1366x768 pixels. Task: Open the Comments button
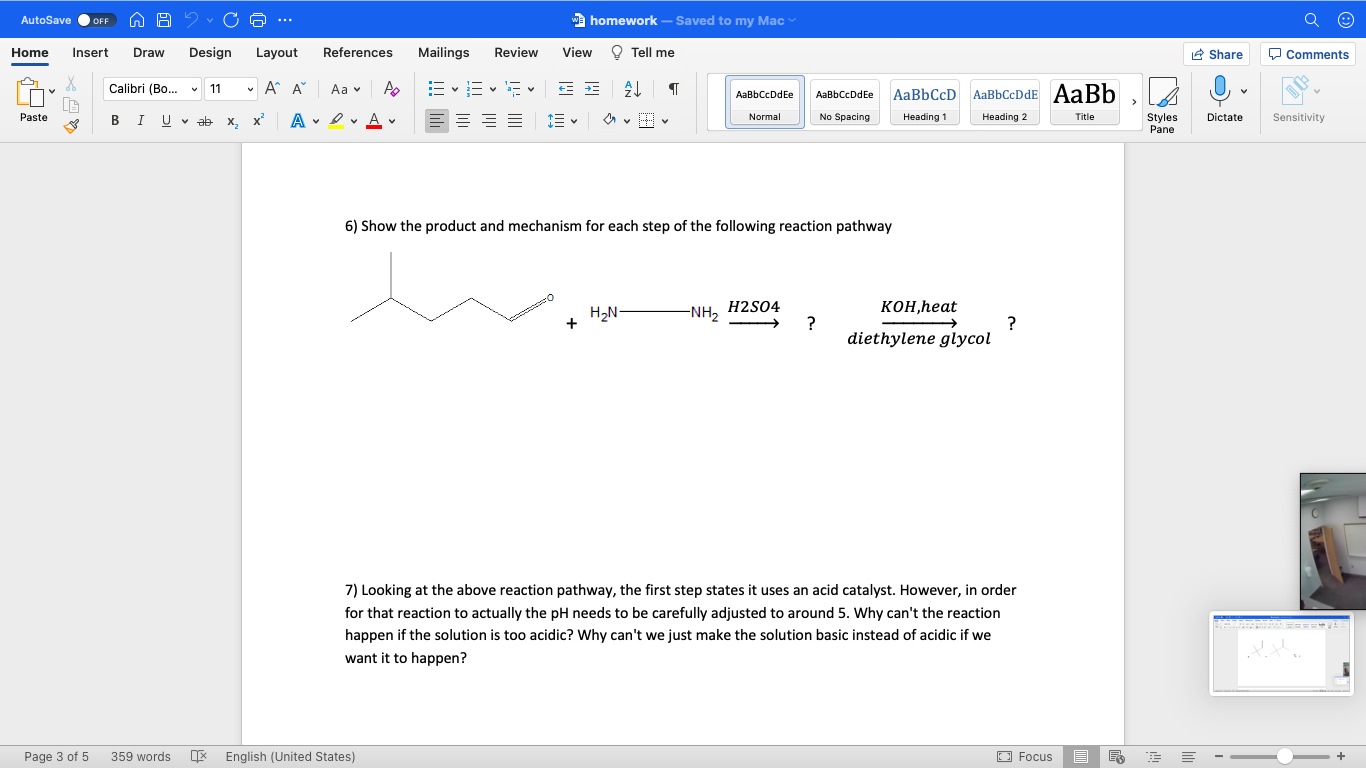point(1308,54)
